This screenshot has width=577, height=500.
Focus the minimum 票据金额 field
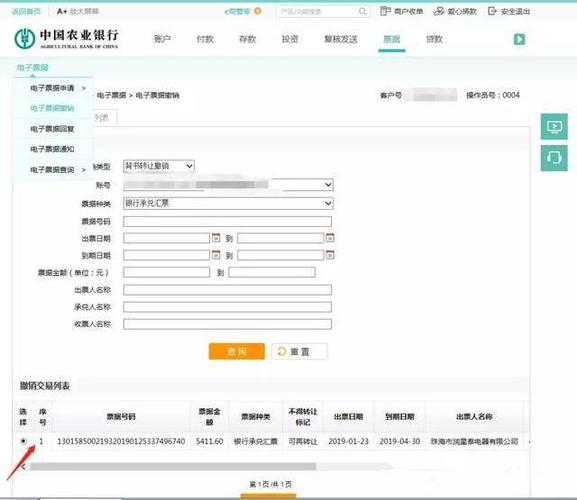(x=166, y=272)
